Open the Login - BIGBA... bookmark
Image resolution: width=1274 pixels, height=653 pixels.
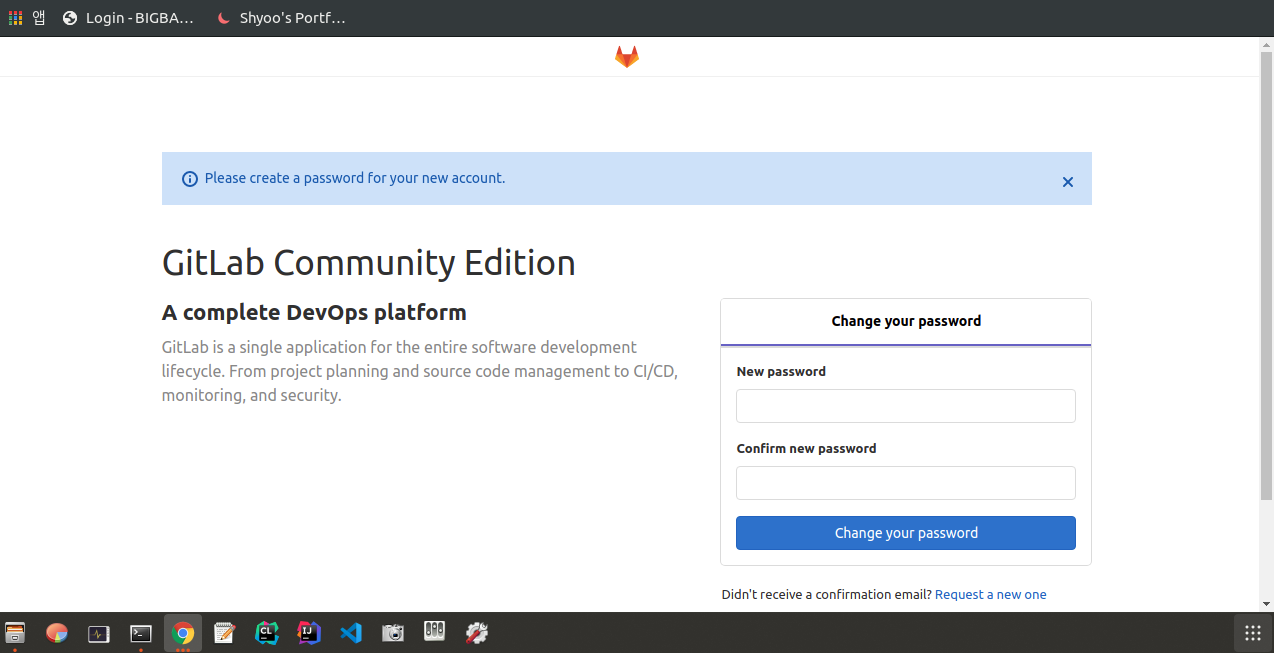(128, 18)
